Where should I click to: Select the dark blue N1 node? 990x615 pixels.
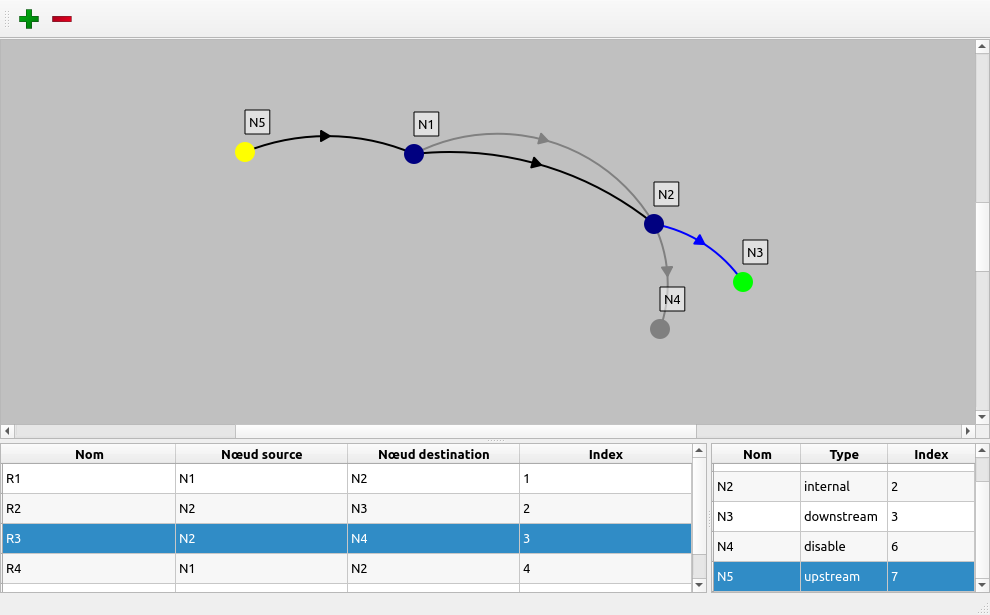click(414, 154)
